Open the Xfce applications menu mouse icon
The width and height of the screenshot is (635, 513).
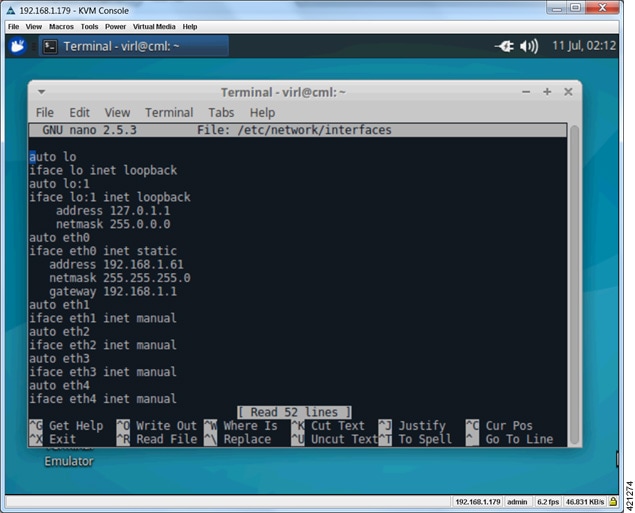pyautogui.click(x=17, y=46)
